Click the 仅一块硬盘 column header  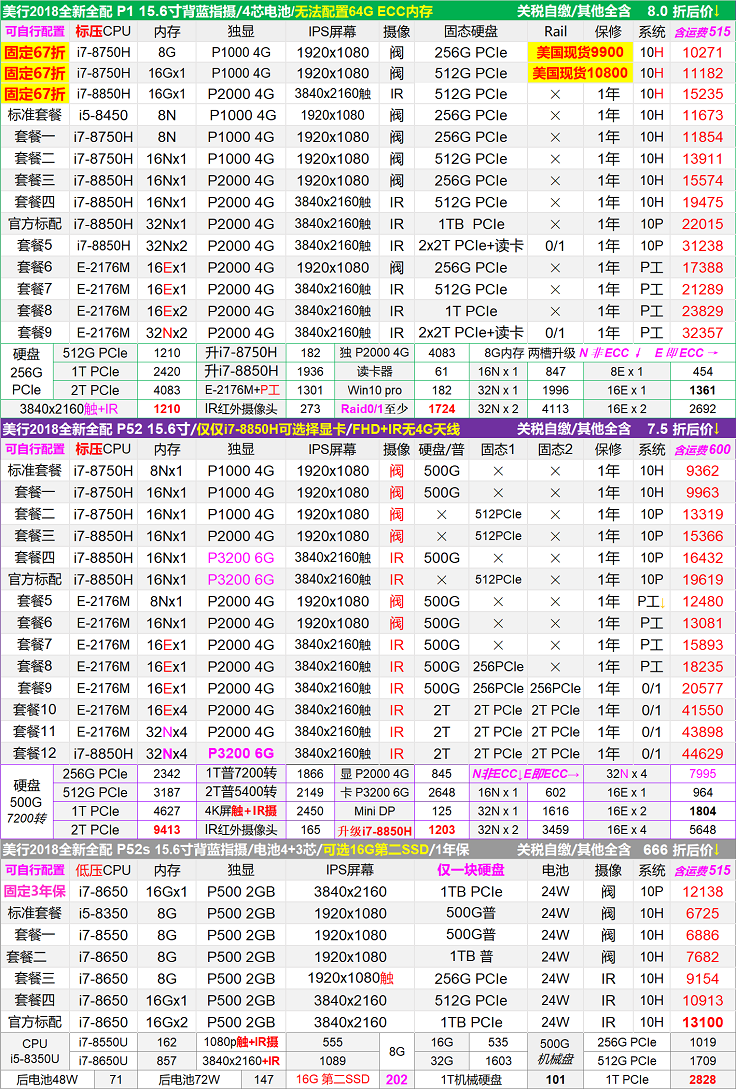point(470,870)
